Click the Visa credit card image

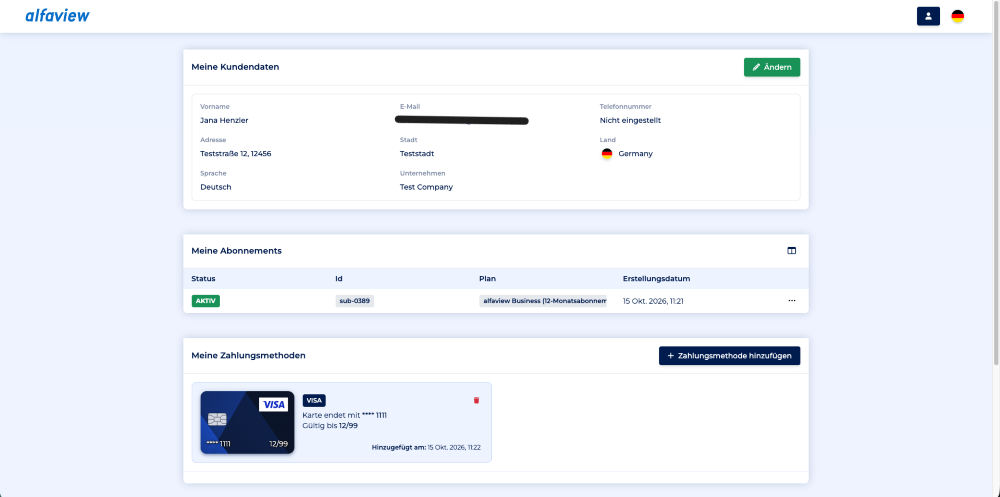click(247, 422)
